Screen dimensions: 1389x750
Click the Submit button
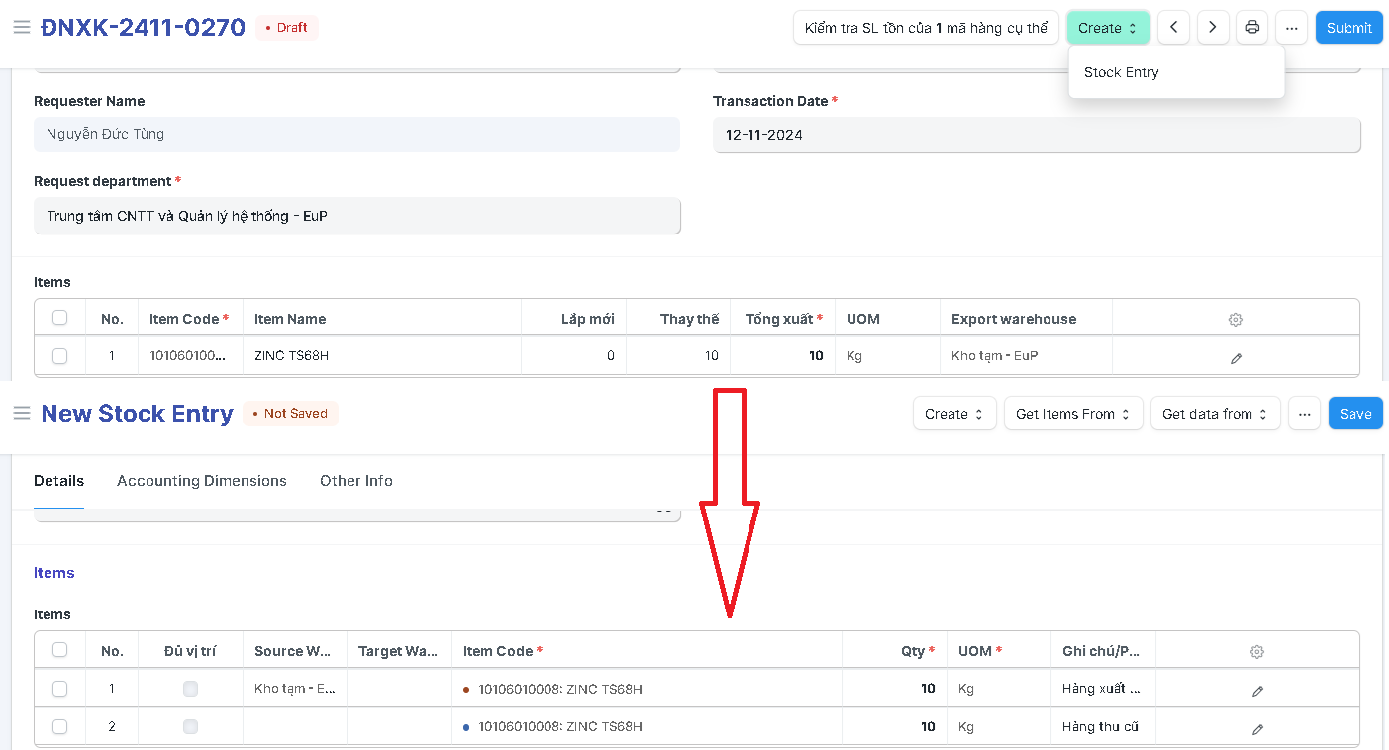click(1349, 28)
